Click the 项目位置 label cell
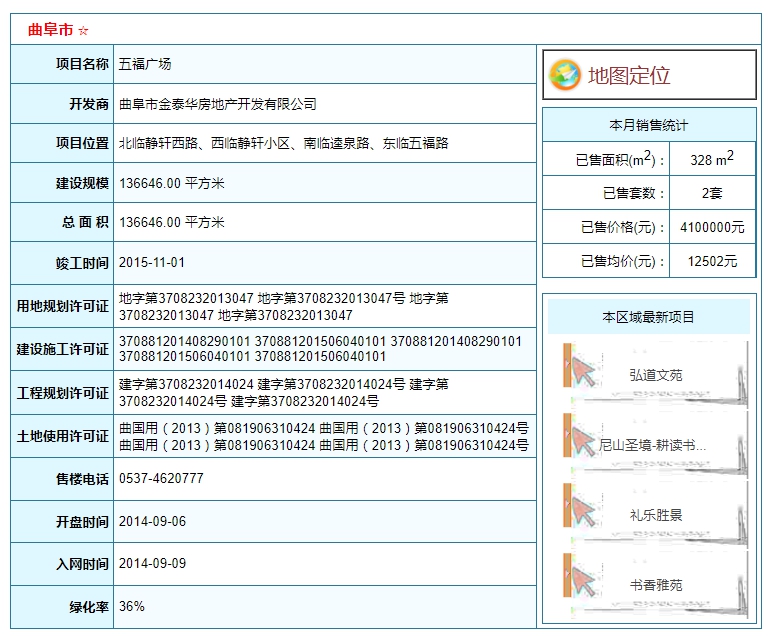The width and height of the screenshot is (772, 637). point(62,143)
